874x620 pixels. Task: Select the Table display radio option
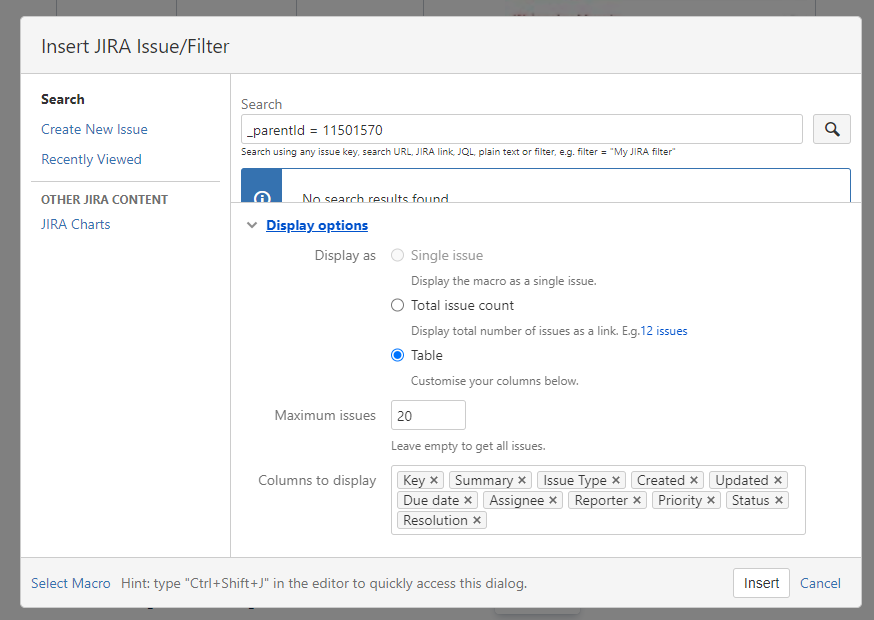point(397,356)
